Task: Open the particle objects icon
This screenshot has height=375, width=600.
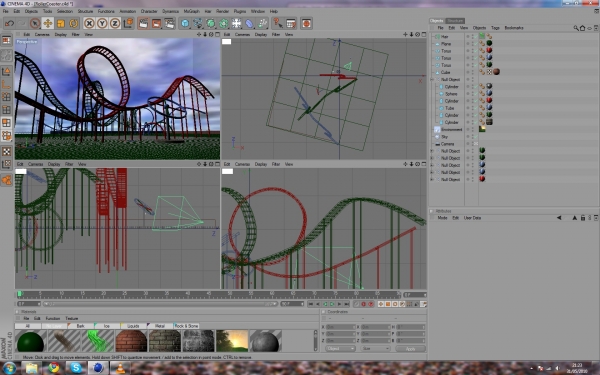Action: 262,23
